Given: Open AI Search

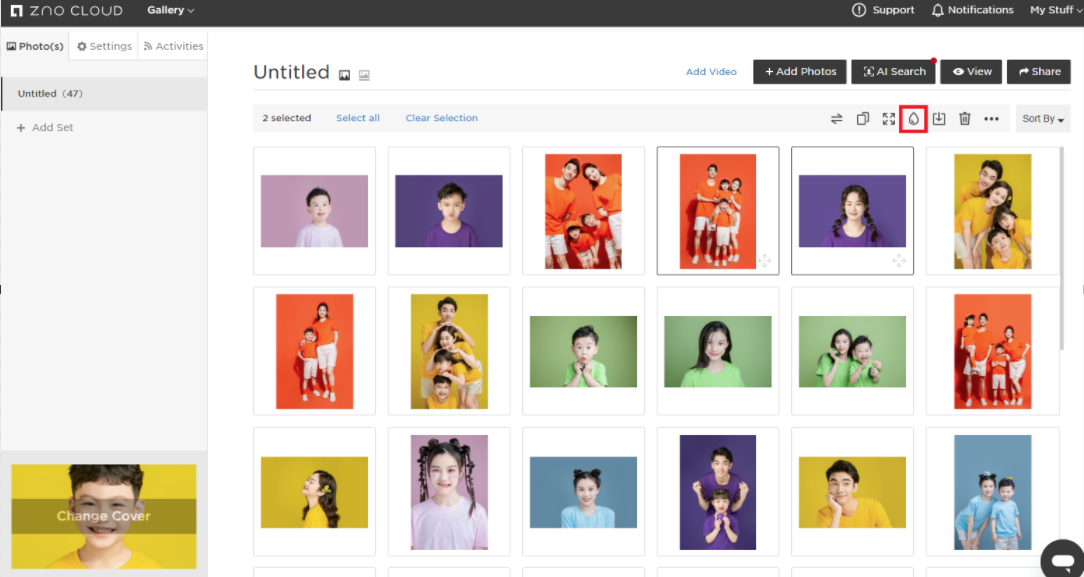Looking at the screenshot, I should pos(893,72).
